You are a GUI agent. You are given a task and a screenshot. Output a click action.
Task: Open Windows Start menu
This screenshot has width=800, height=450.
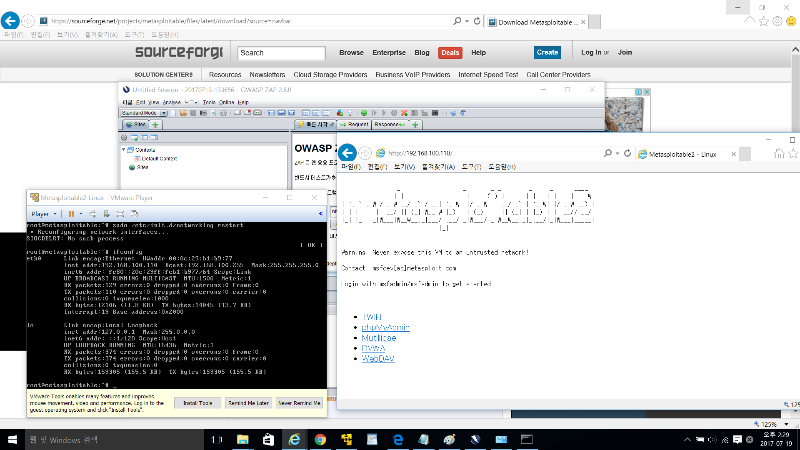coord(12,439)
